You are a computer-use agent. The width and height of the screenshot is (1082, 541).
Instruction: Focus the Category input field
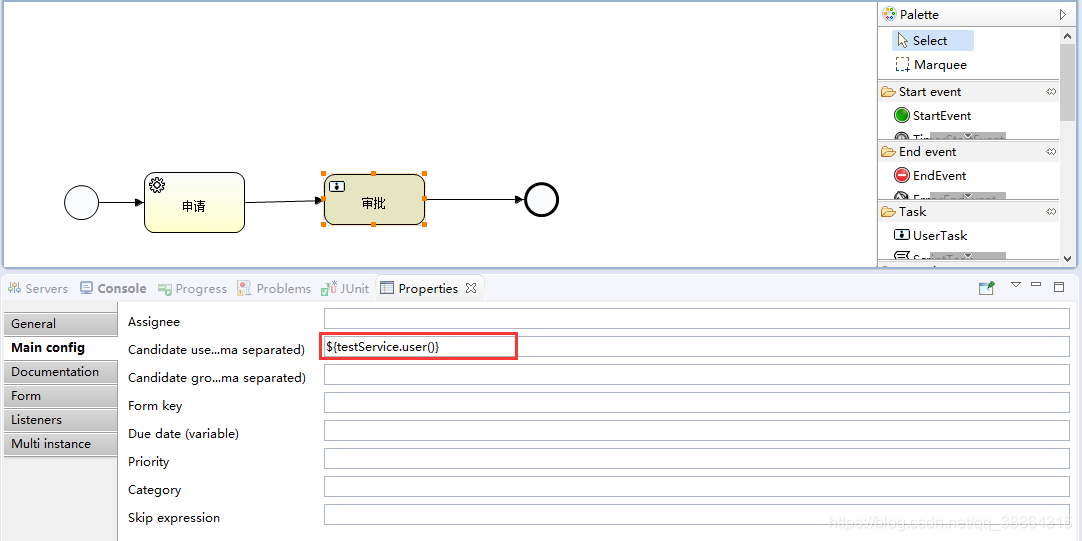point(697,486)
